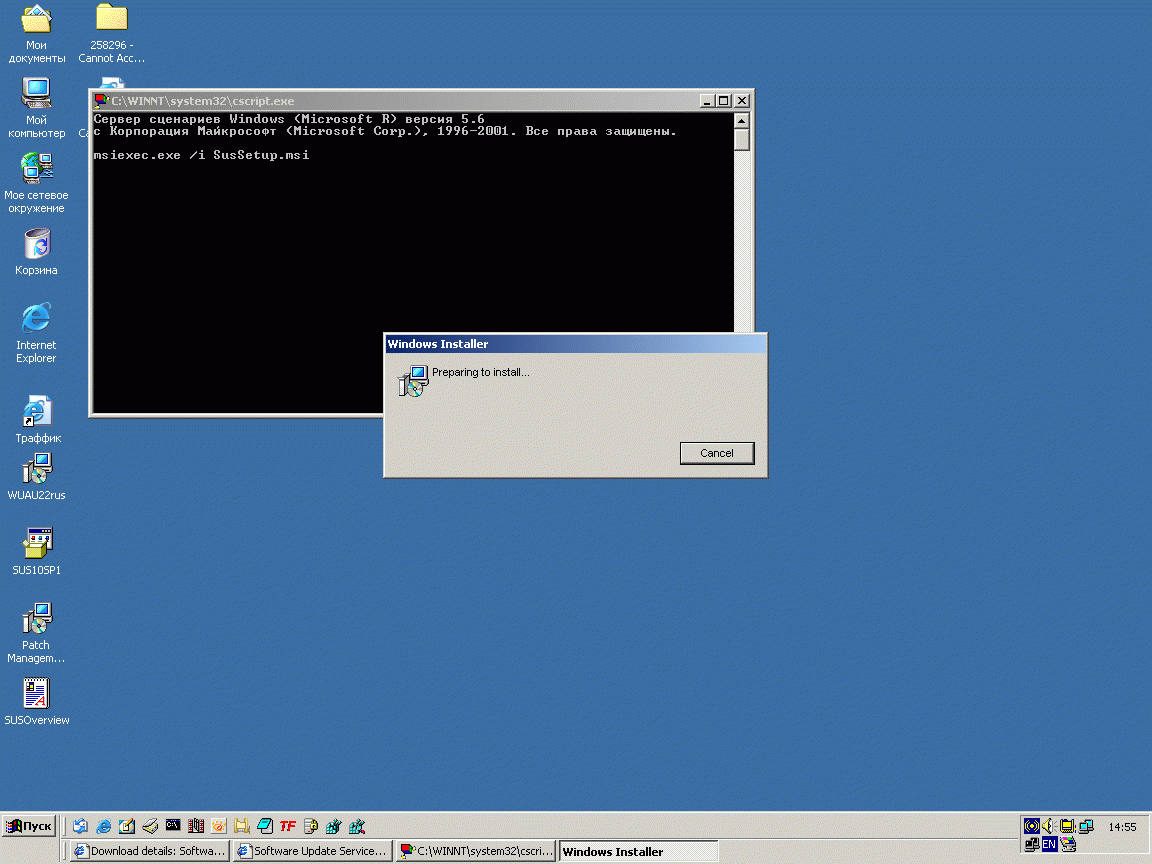Viewport: 1152px width, 864px height.
Task: Click the second teal cubes quick launch icon
Action: (357, 826)
